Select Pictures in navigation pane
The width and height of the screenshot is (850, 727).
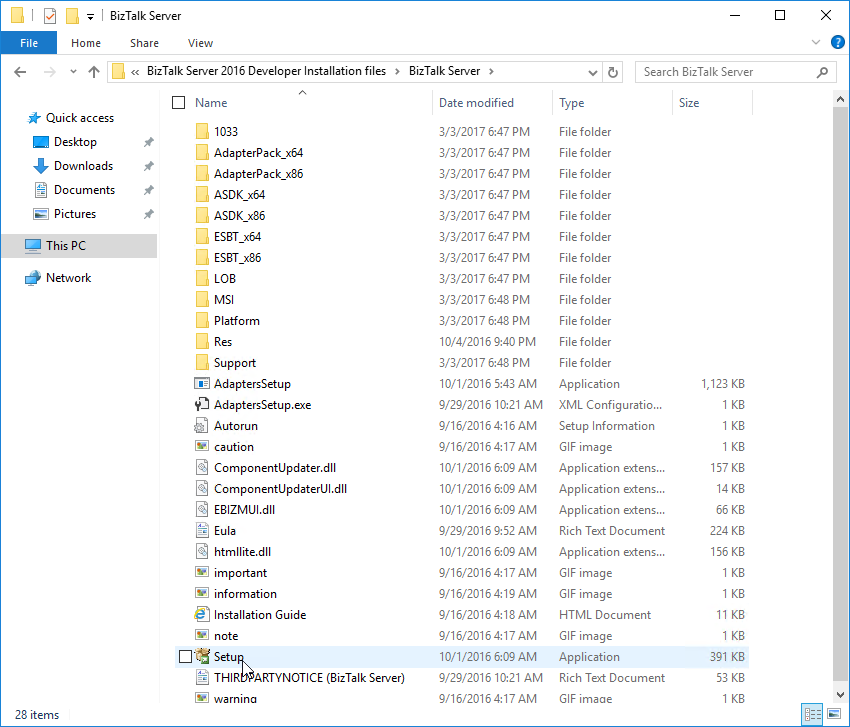coord(75,214)
